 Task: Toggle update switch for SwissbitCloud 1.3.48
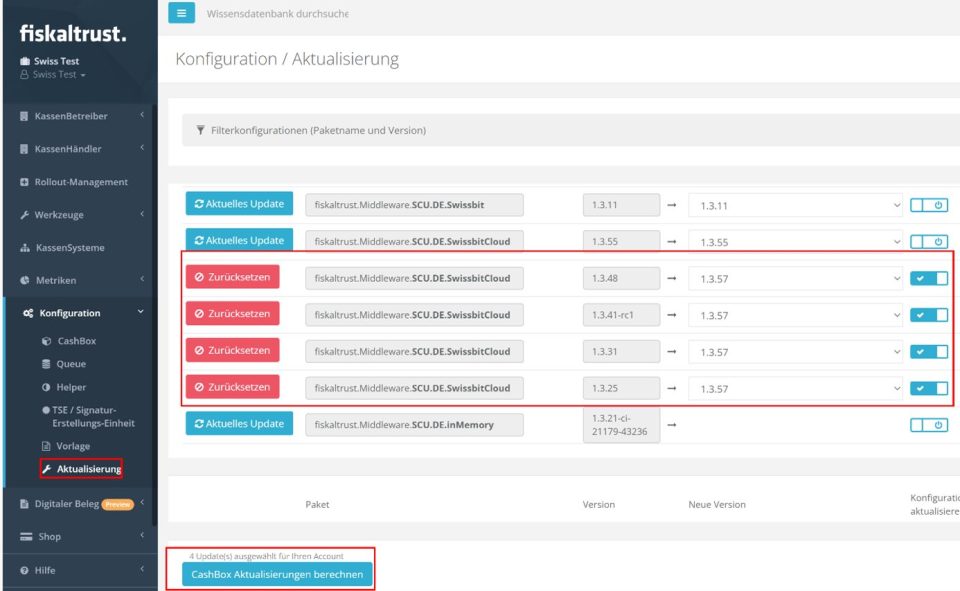[928, 278]
